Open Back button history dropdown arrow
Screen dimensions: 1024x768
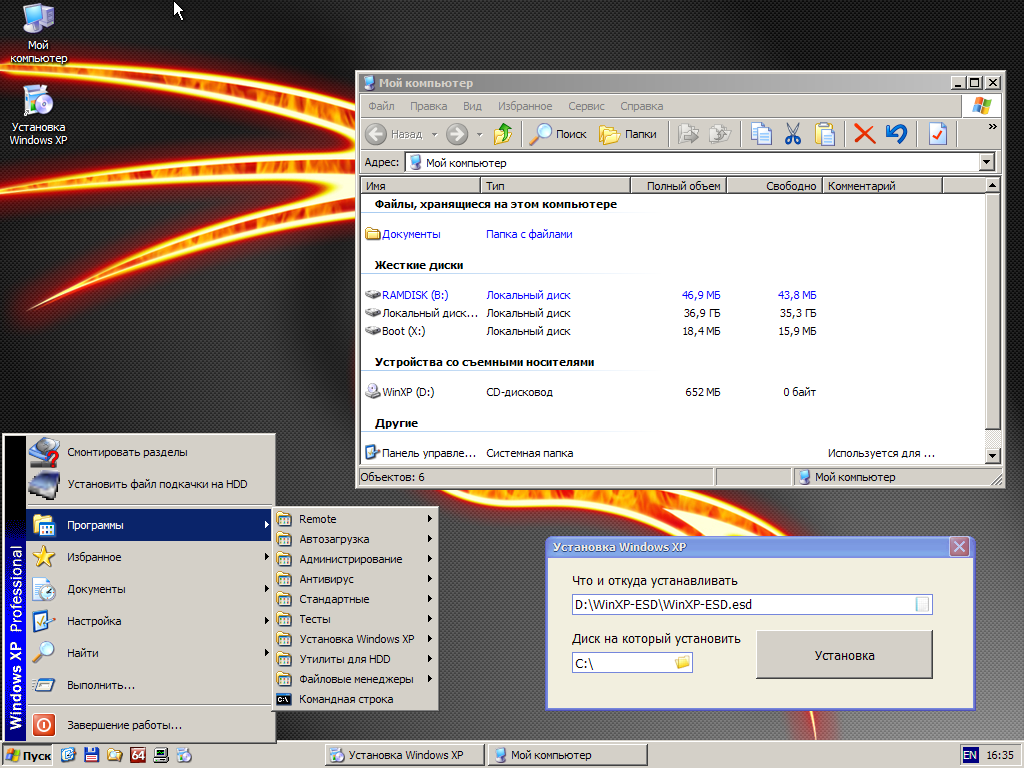coord(434,135)
